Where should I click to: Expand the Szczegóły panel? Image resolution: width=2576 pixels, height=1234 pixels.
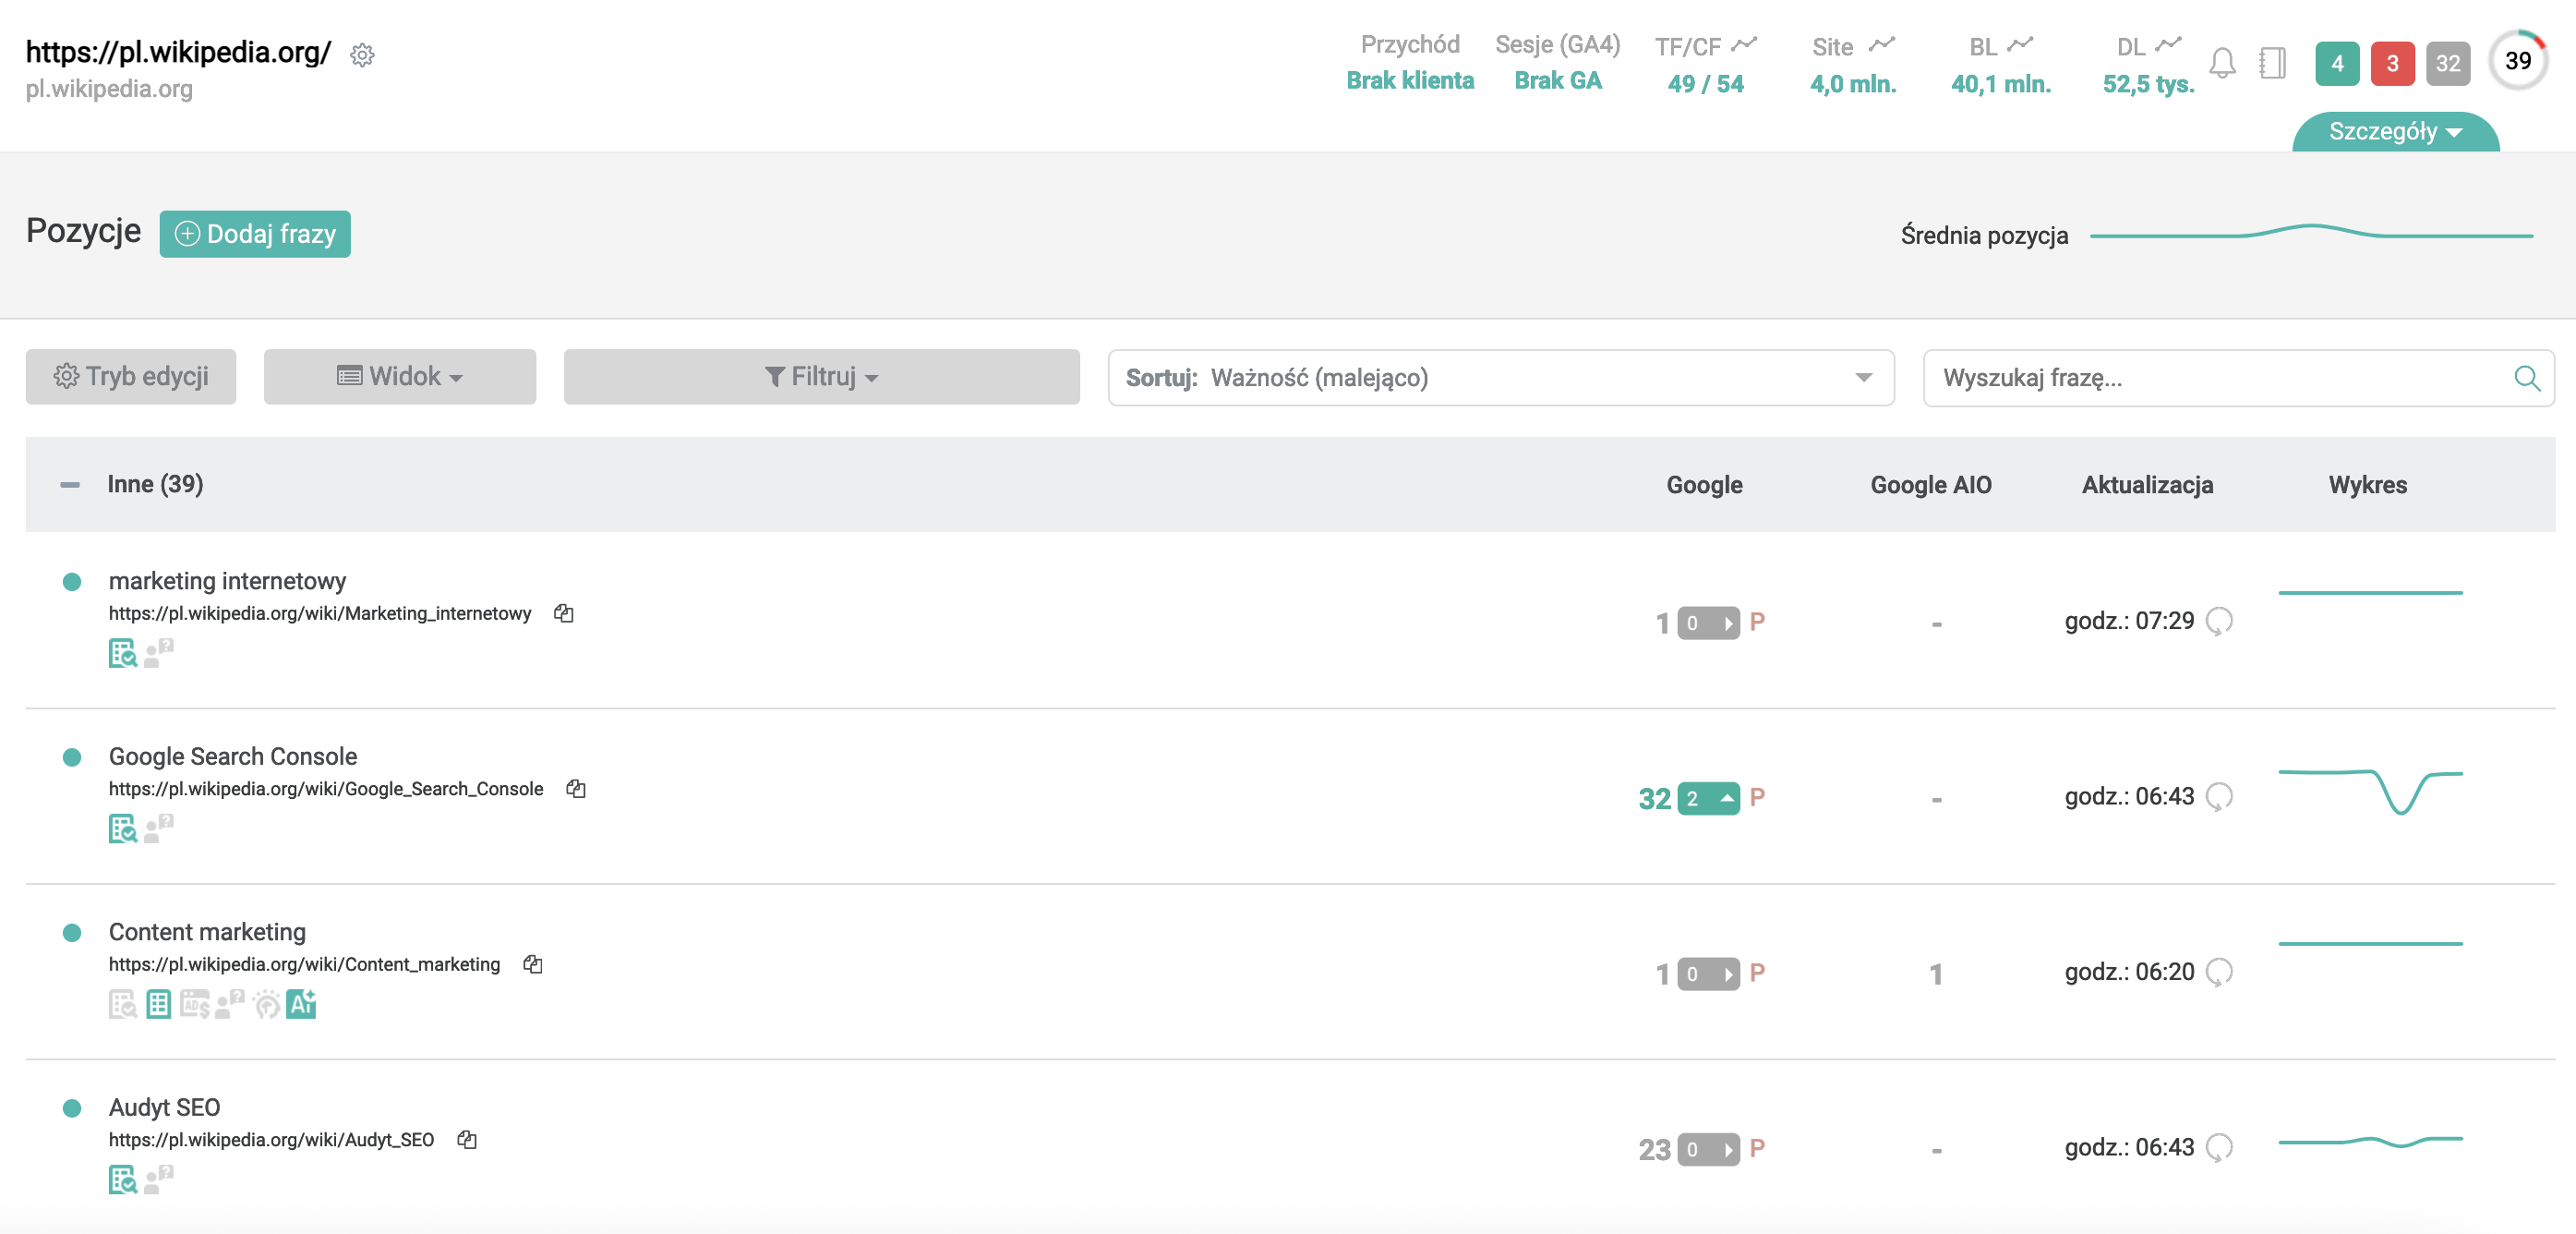[2394, 132]
